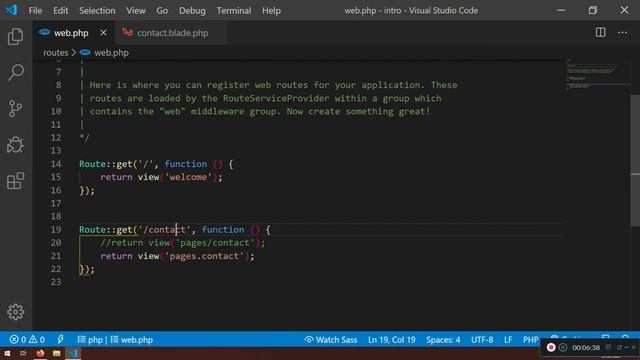Viewport: 640px width, 360px height.
Task: Switch to the contact.blade.php tab
Action: [172, 33]
